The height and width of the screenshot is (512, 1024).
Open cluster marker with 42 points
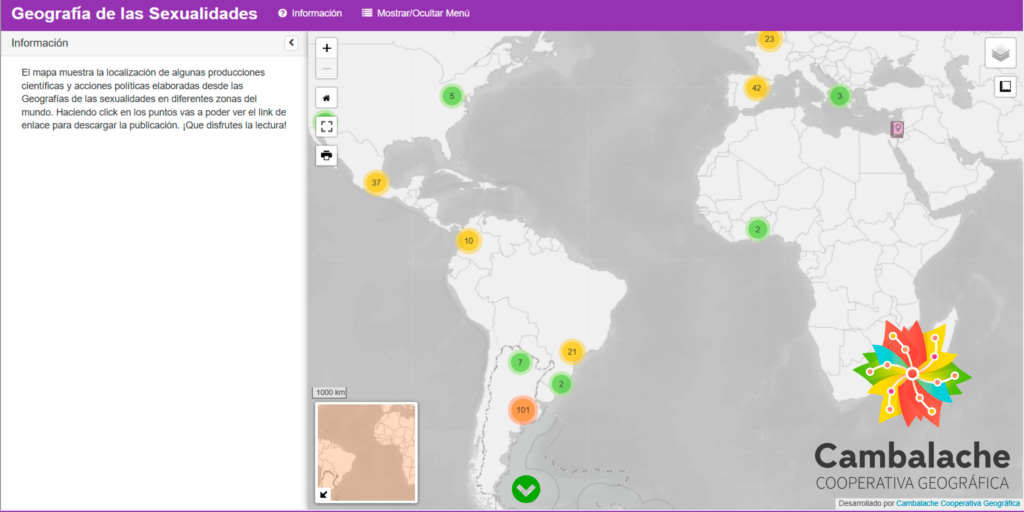point(756,88)
